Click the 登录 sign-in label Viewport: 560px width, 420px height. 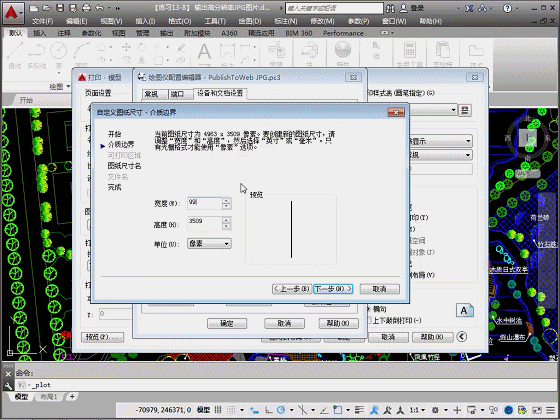click(417, 8)
